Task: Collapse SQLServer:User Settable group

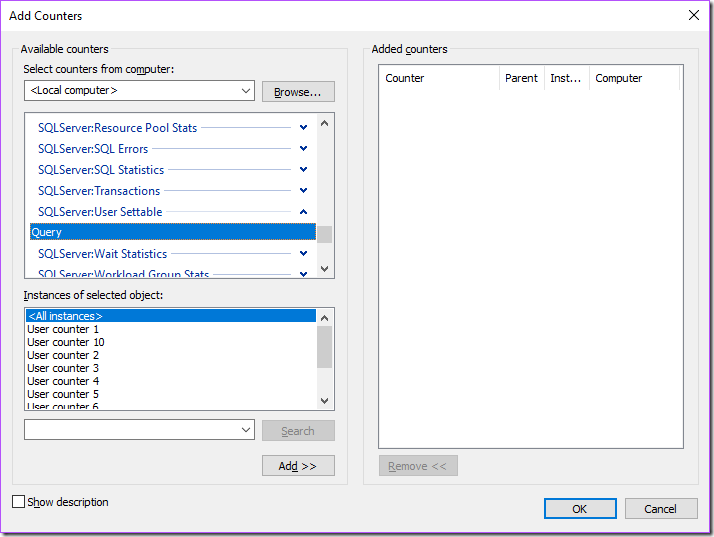Action: point(303,212)
